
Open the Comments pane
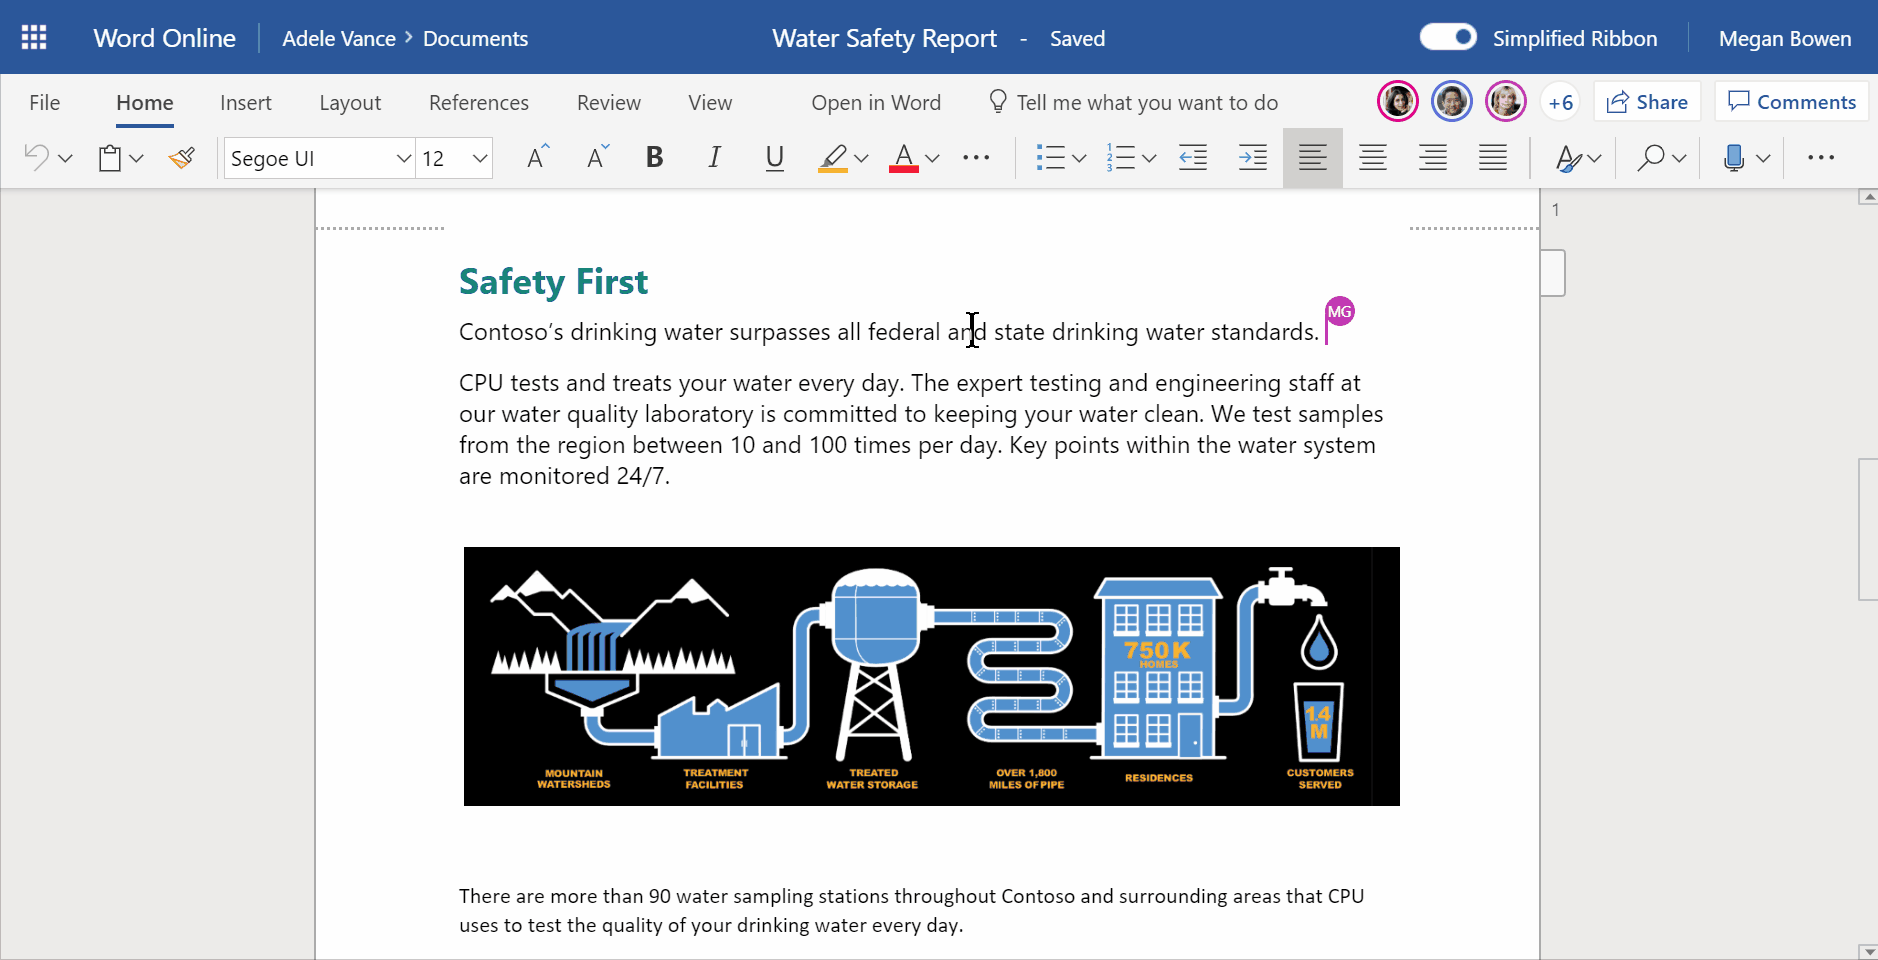[x=1792, y=102]
